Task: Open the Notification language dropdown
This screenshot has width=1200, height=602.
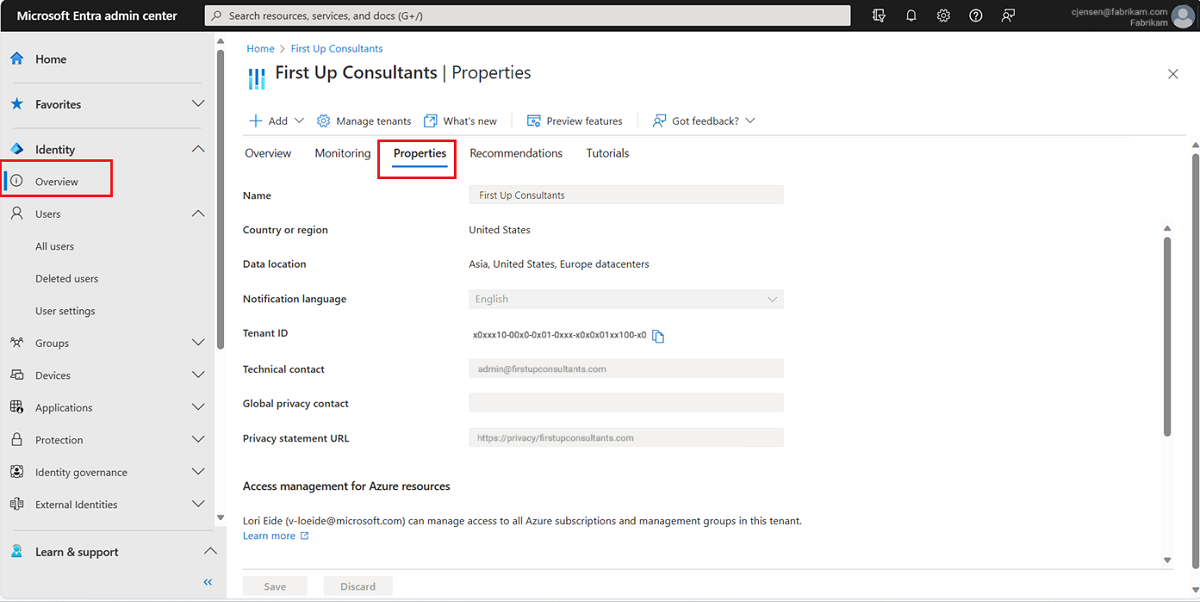Action: click(x=770, y=298)
